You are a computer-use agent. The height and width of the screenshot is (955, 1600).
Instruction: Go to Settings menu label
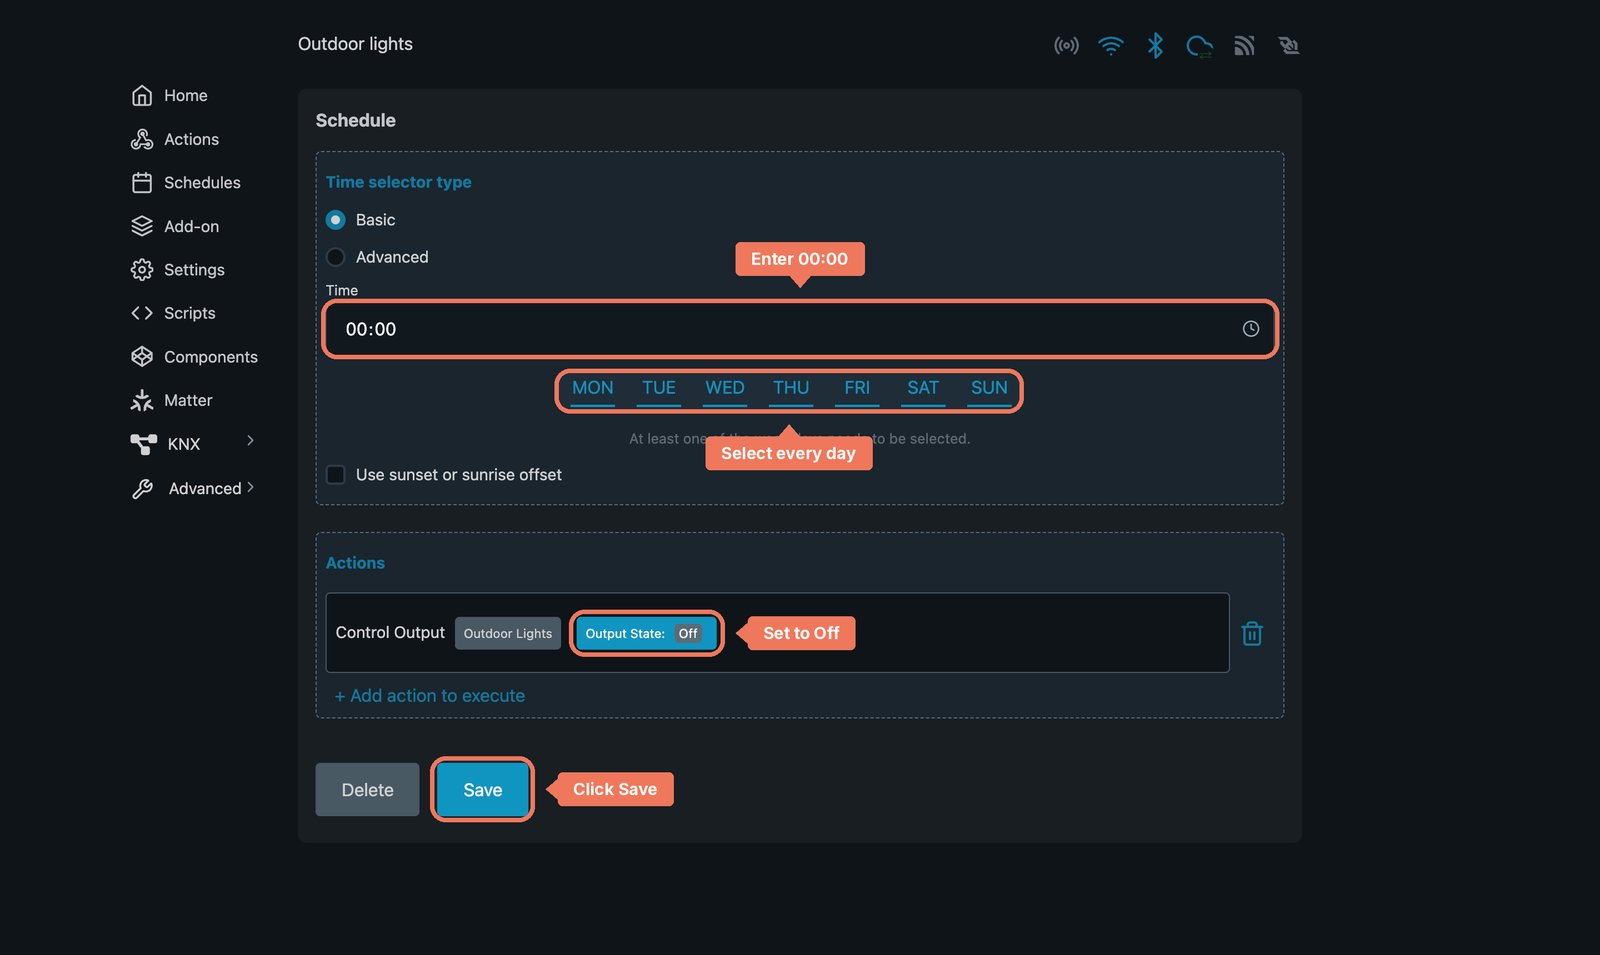click(194, 270)
